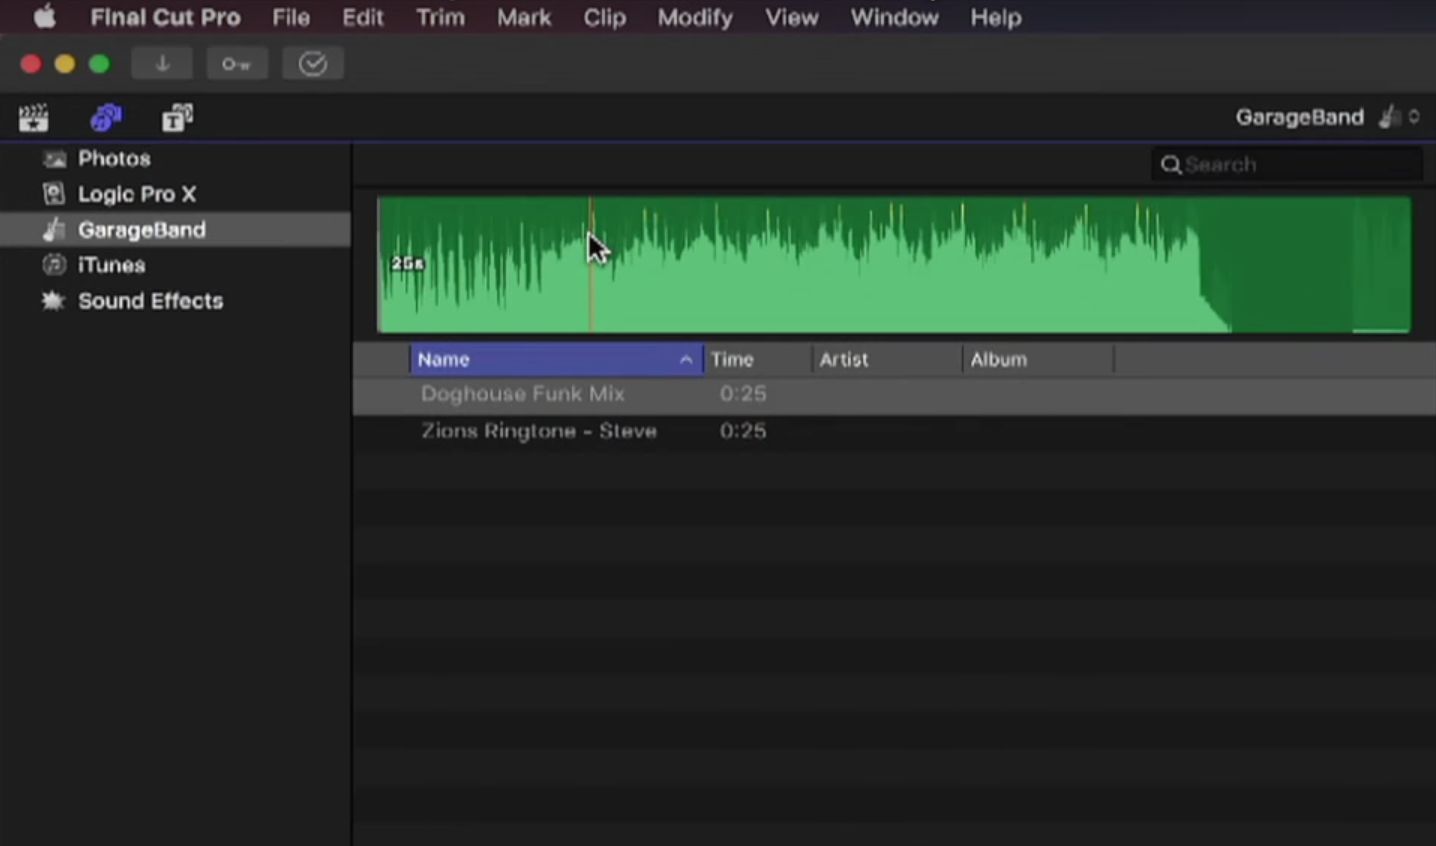Click the Photos sidebar icon
The width and height of the screenshot is (1436, 846).
[x=54, y=159]
